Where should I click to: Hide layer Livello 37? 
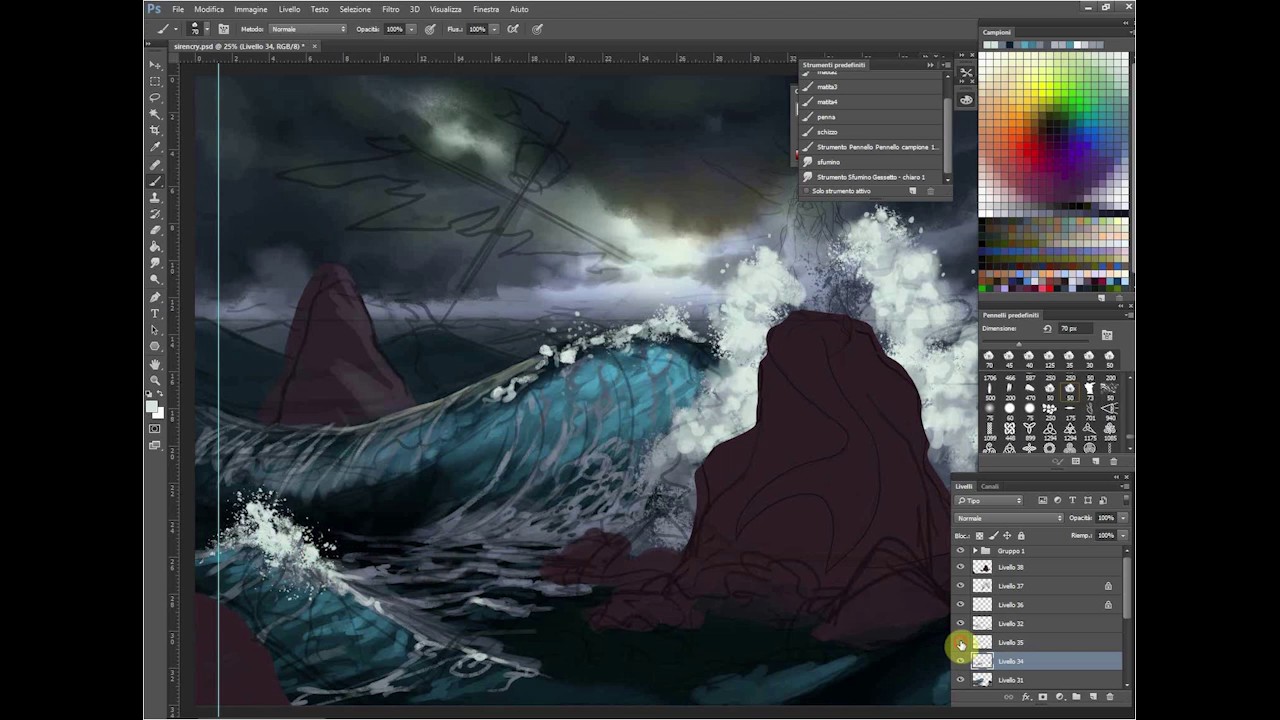click(961, 586)
